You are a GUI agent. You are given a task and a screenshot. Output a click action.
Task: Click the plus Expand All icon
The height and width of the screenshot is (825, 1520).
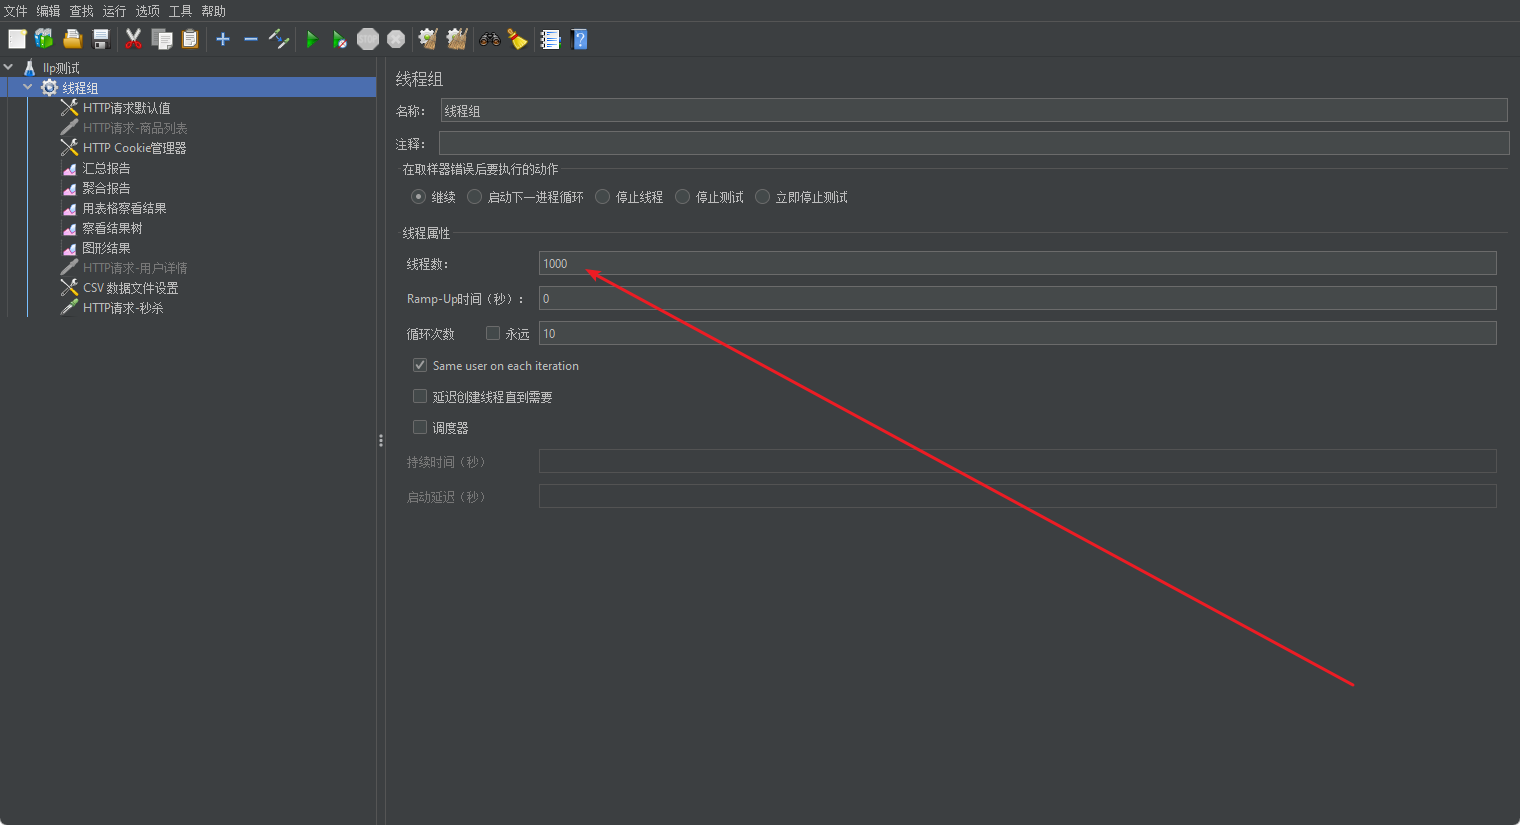click(223, 39)
